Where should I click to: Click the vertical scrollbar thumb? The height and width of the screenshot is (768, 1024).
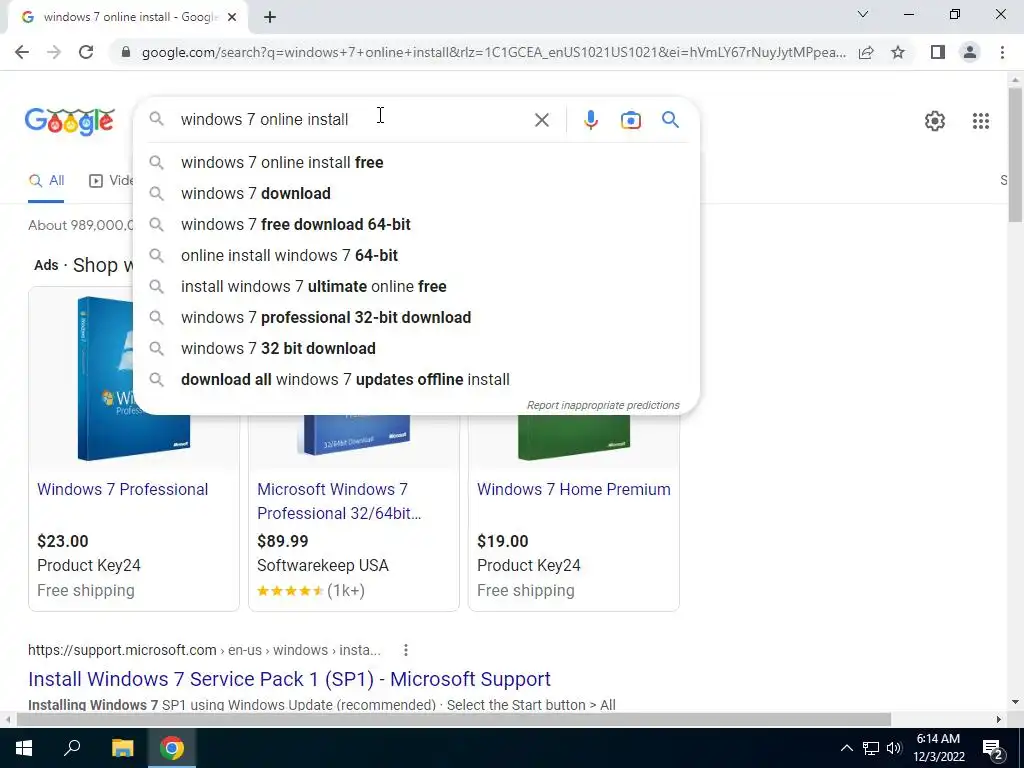[1015, 155]
